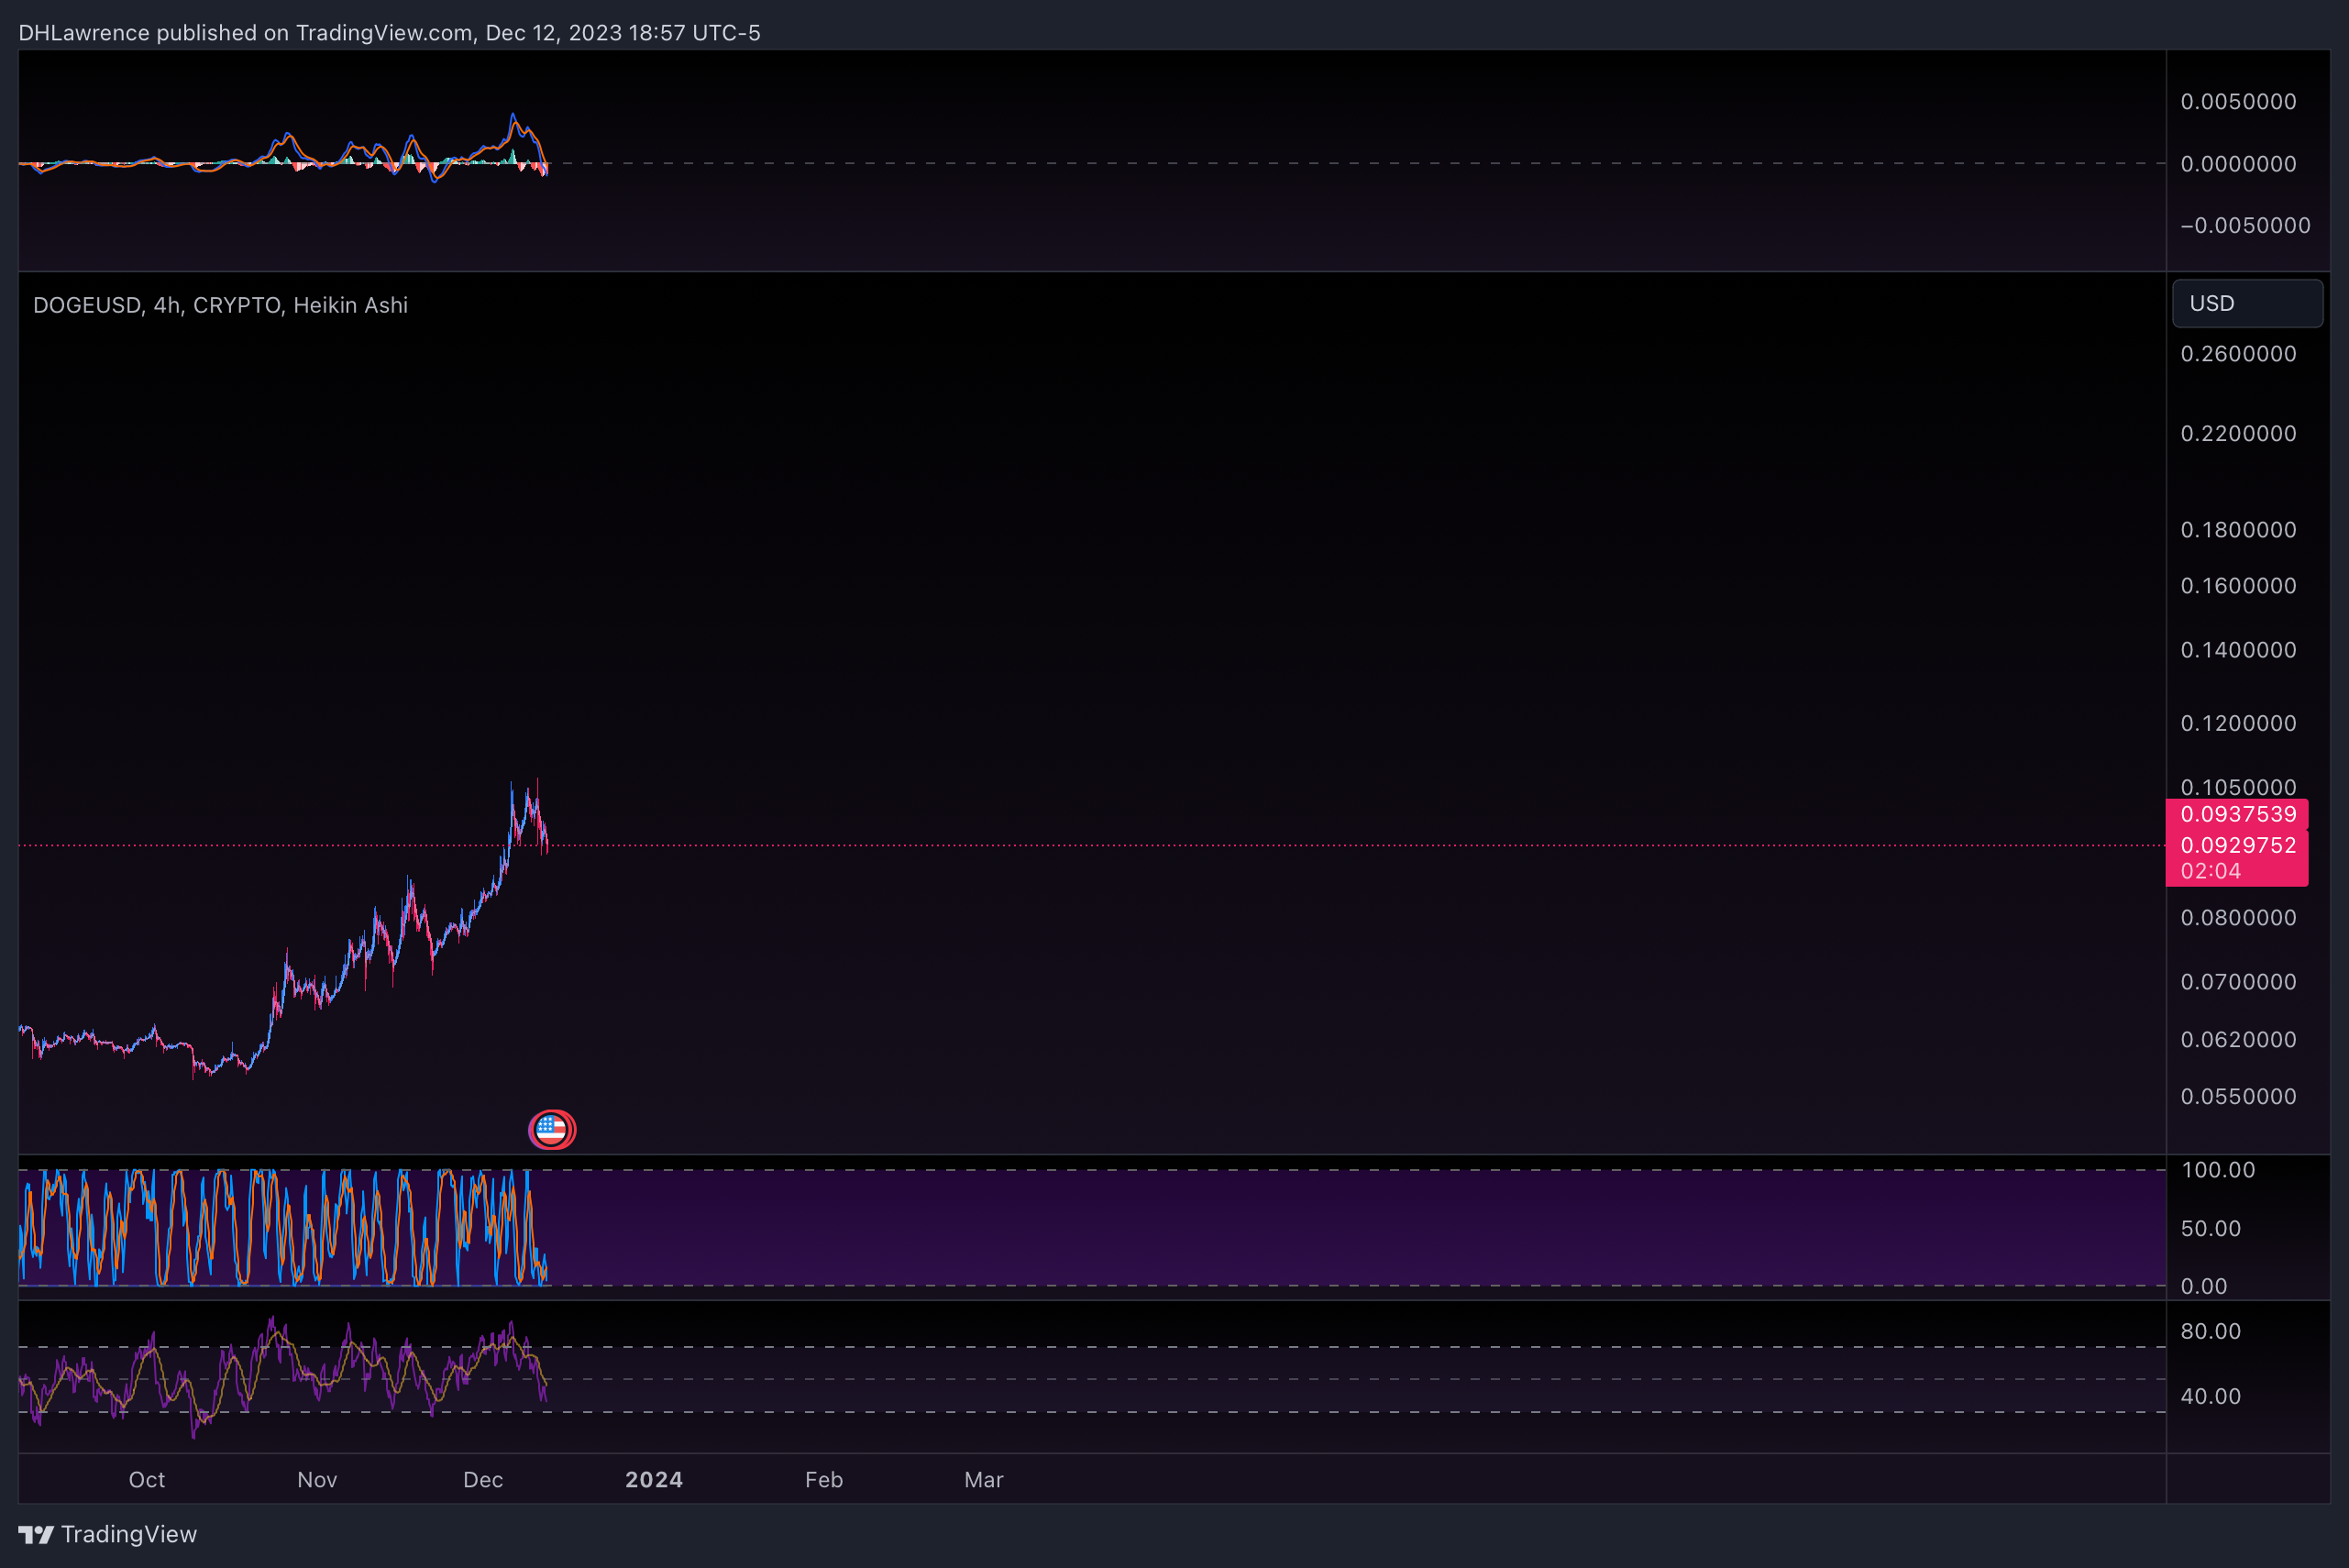Click the Dec label on time axis

tap(483, 1480)
